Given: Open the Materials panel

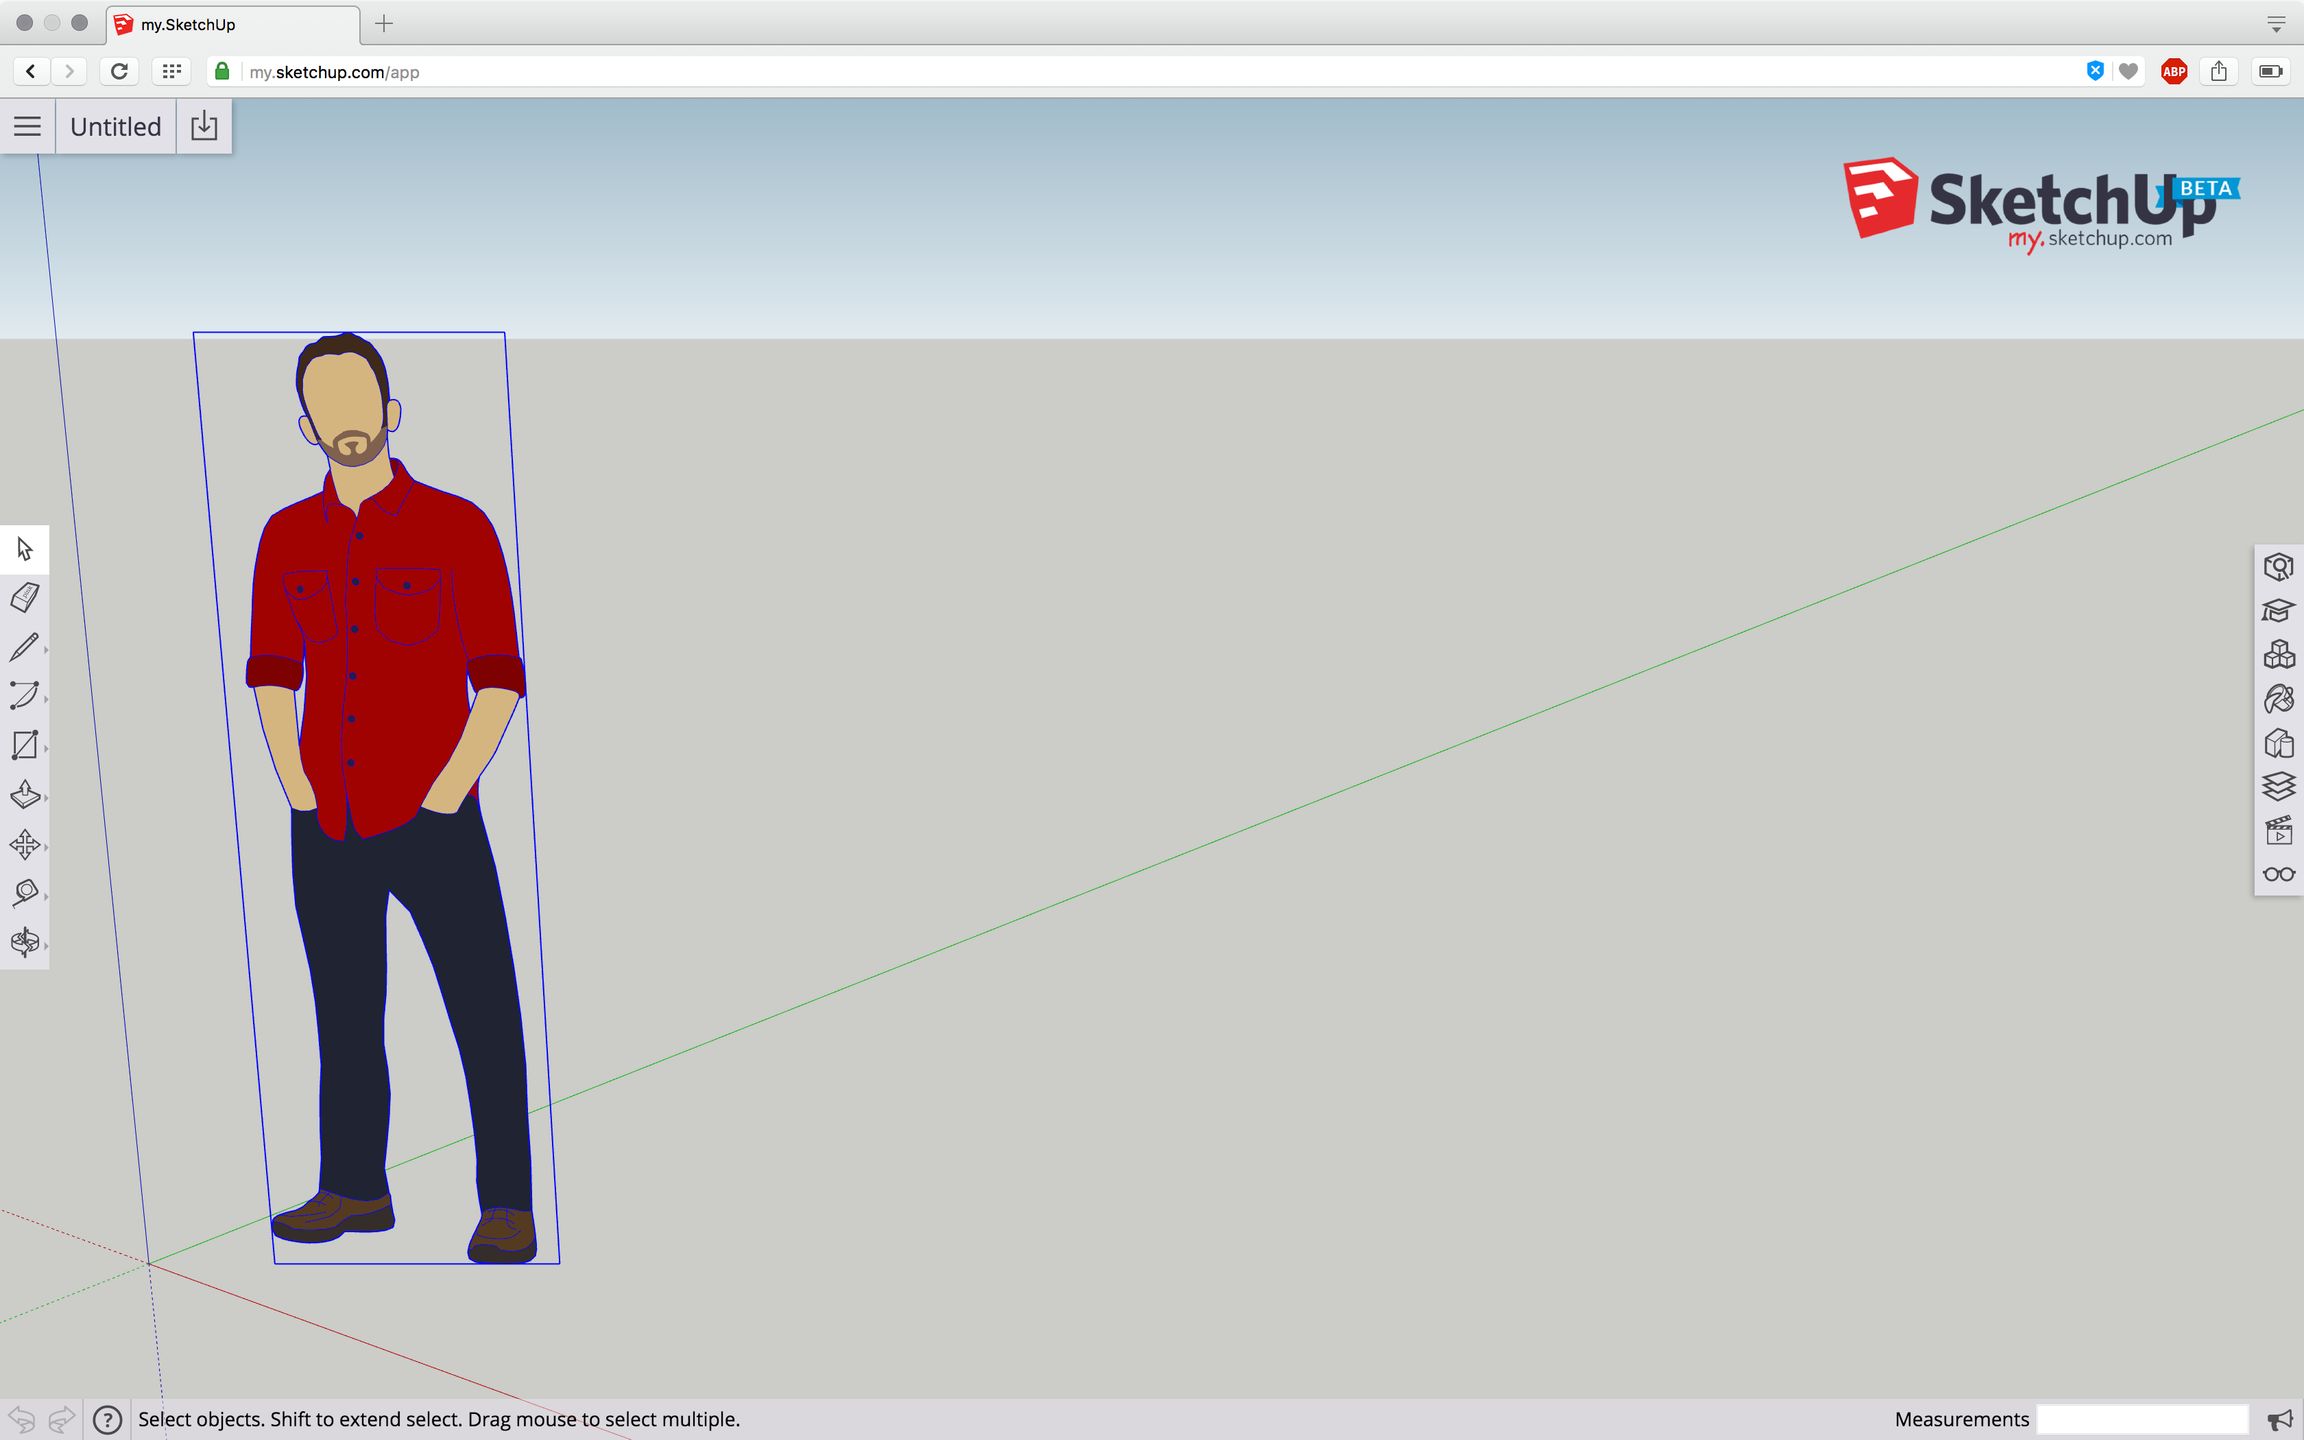Looking at the screenshot, I should pos(2278,699).
